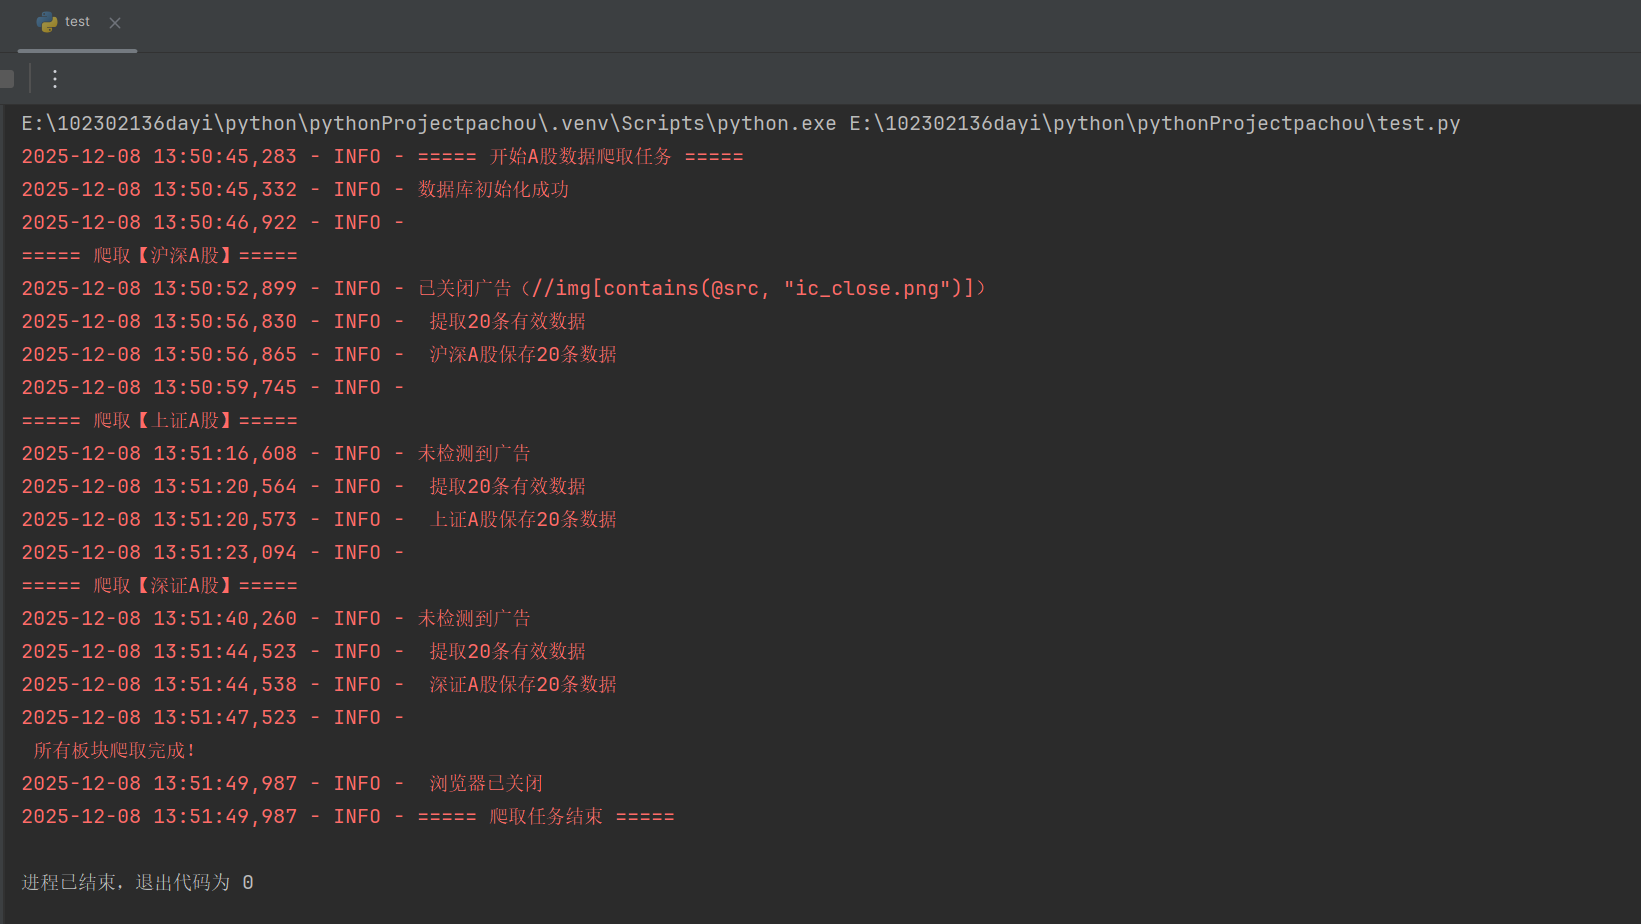Screen dimensions: 1641x924
Task: Click the '浏览器已关闭' log line
Action: (282, 783)
